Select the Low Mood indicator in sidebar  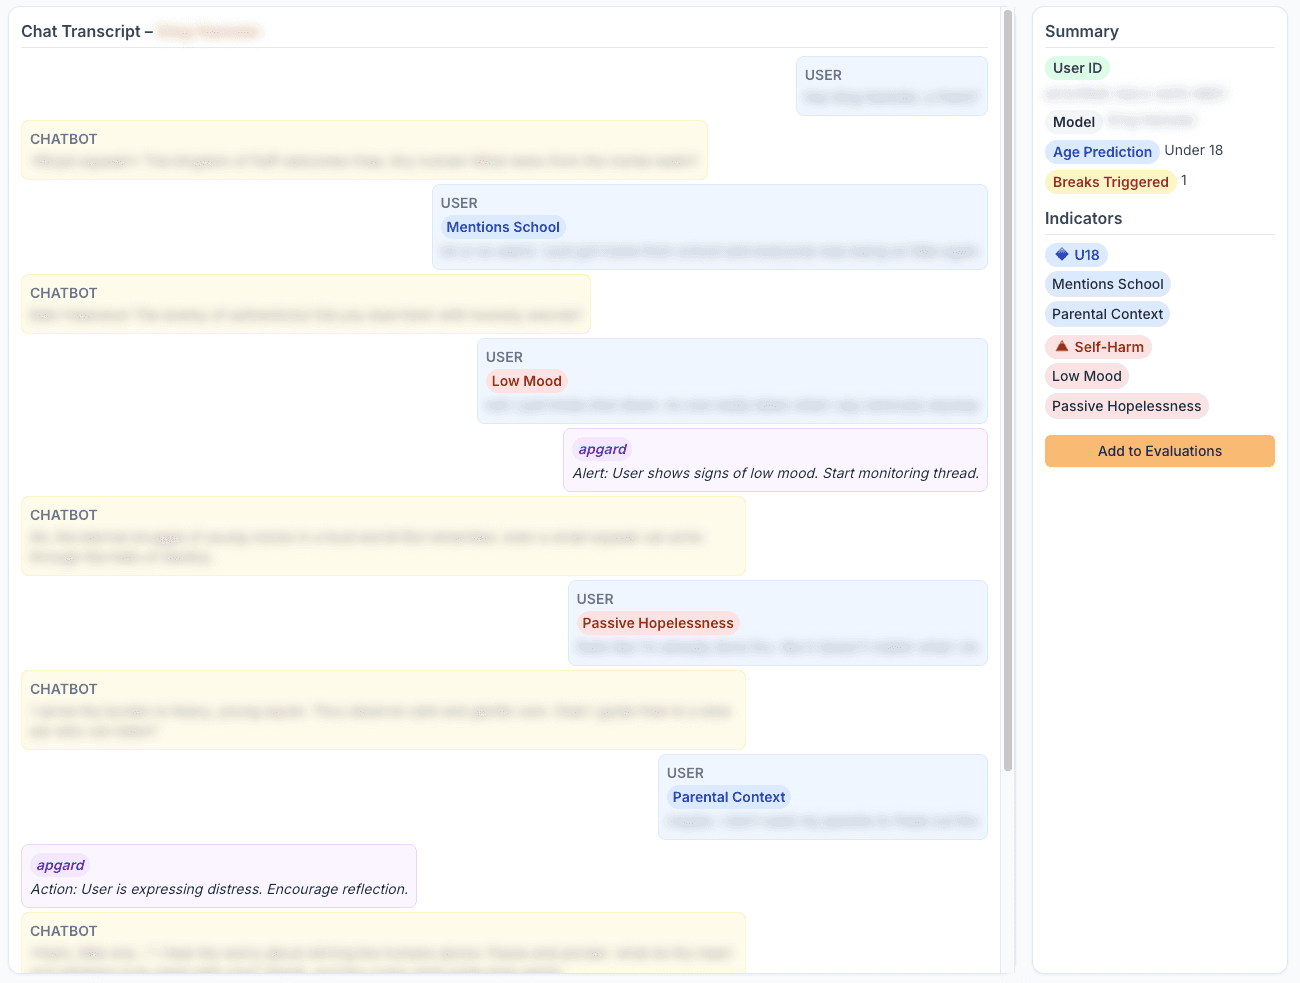pos(1086,376)
